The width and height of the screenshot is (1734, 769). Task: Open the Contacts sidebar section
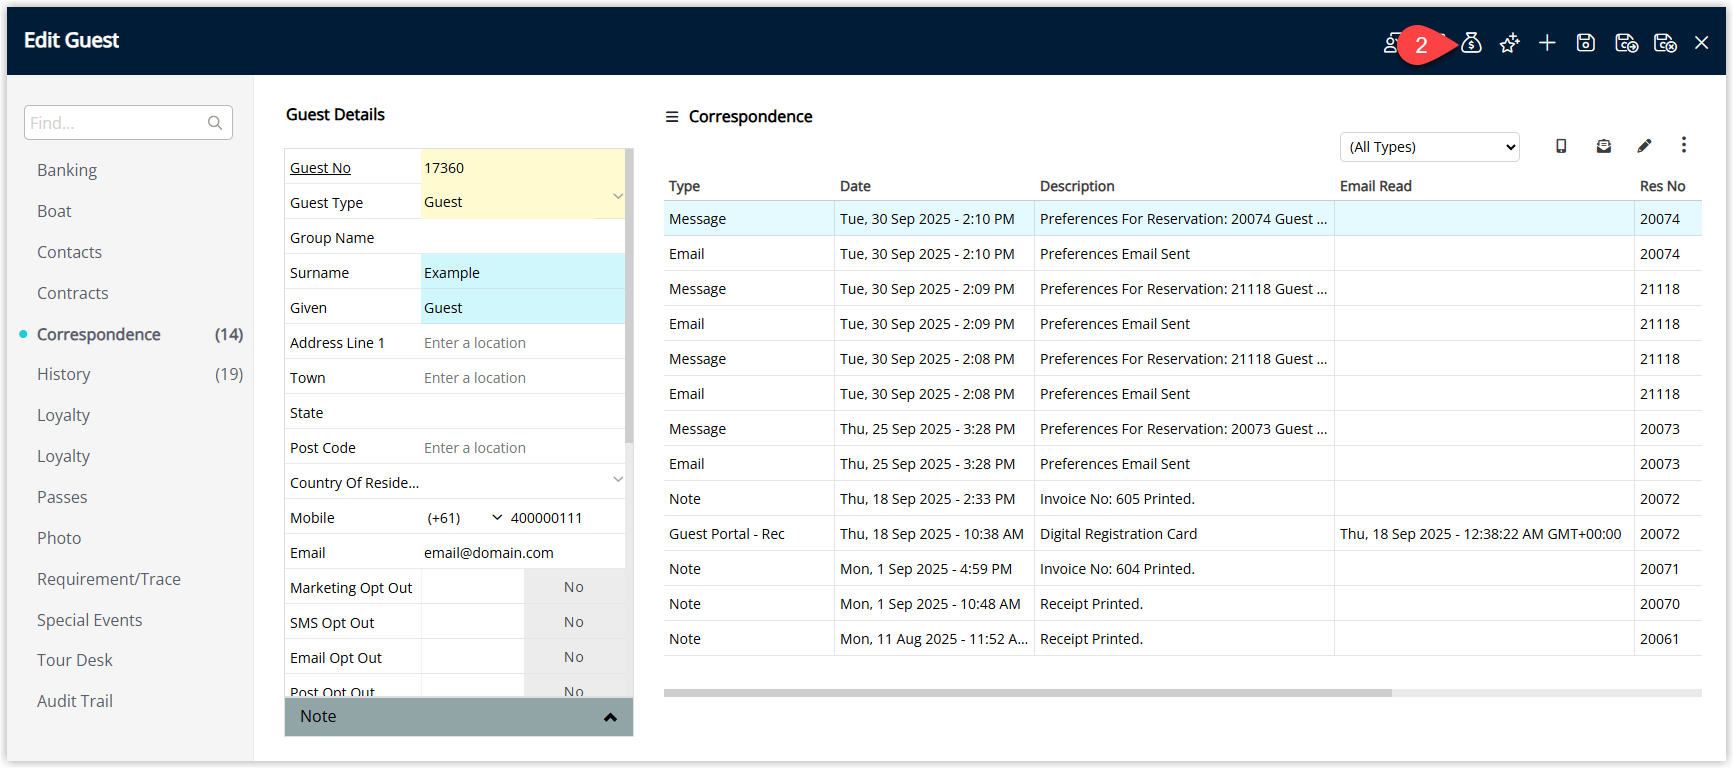point(69,252)
